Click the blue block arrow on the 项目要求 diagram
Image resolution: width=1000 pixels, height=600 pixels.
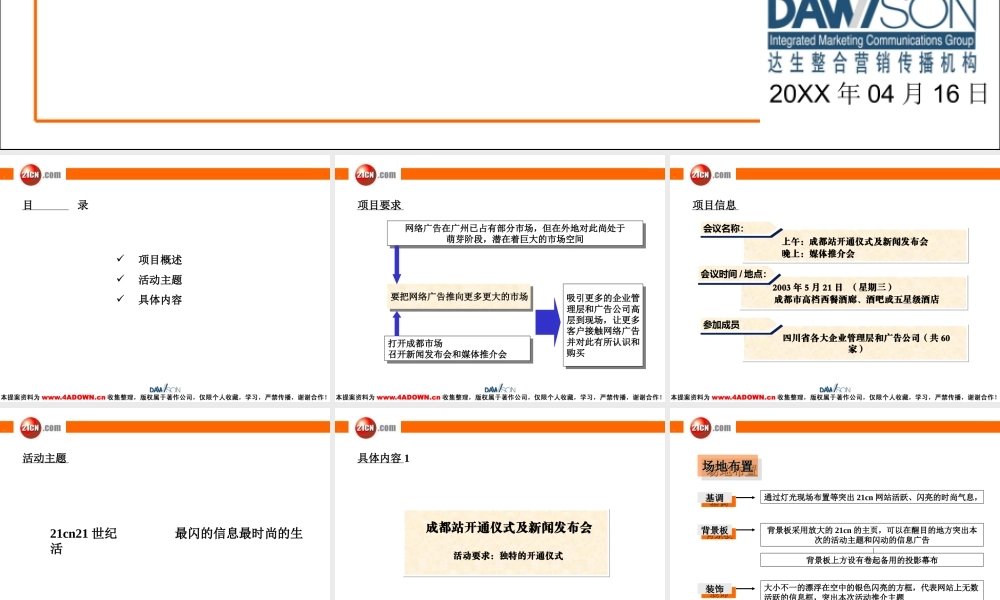545,319
